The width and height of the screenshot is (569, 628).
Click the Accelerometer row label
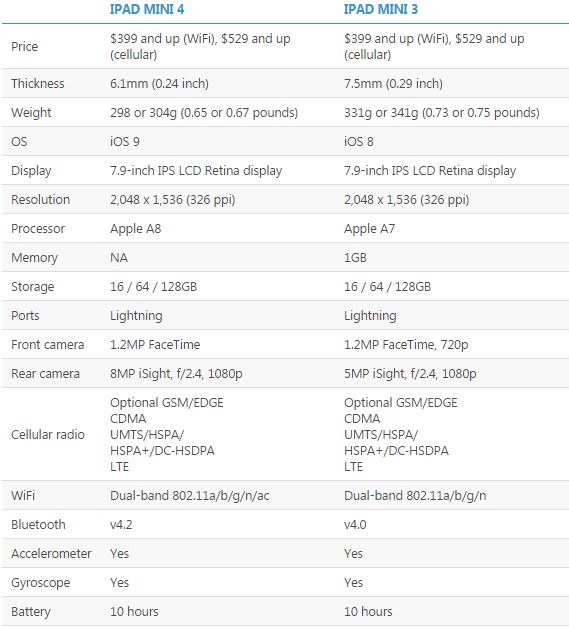click(51, 554)
